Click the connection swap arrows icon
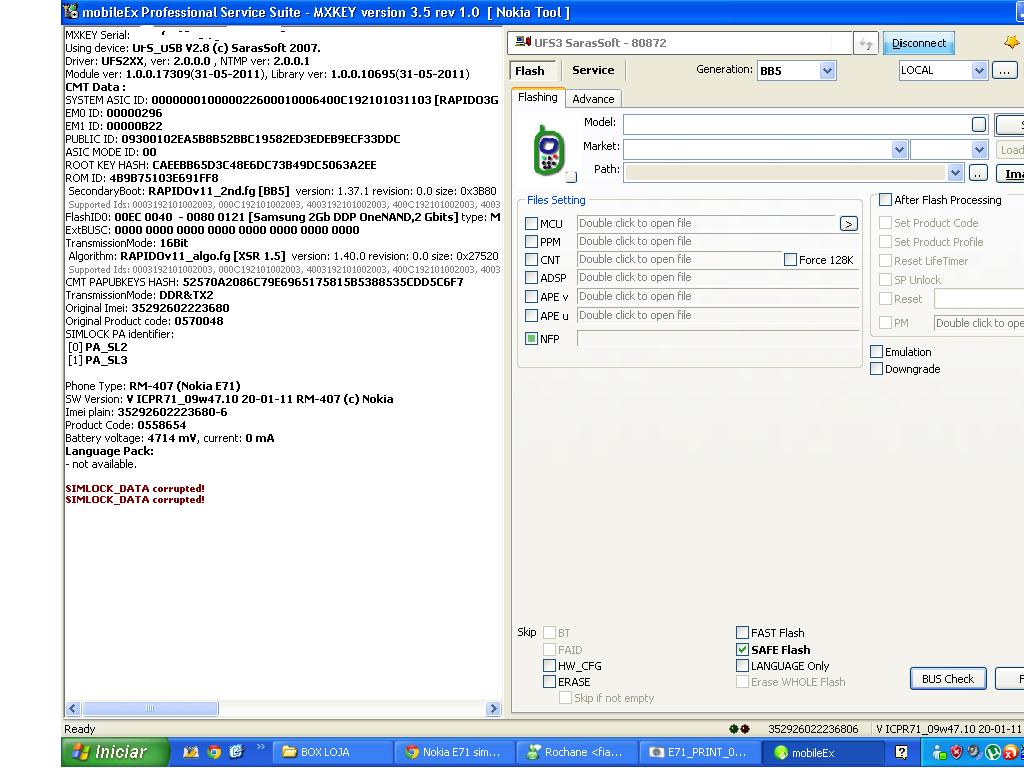 tap(865, 44)
